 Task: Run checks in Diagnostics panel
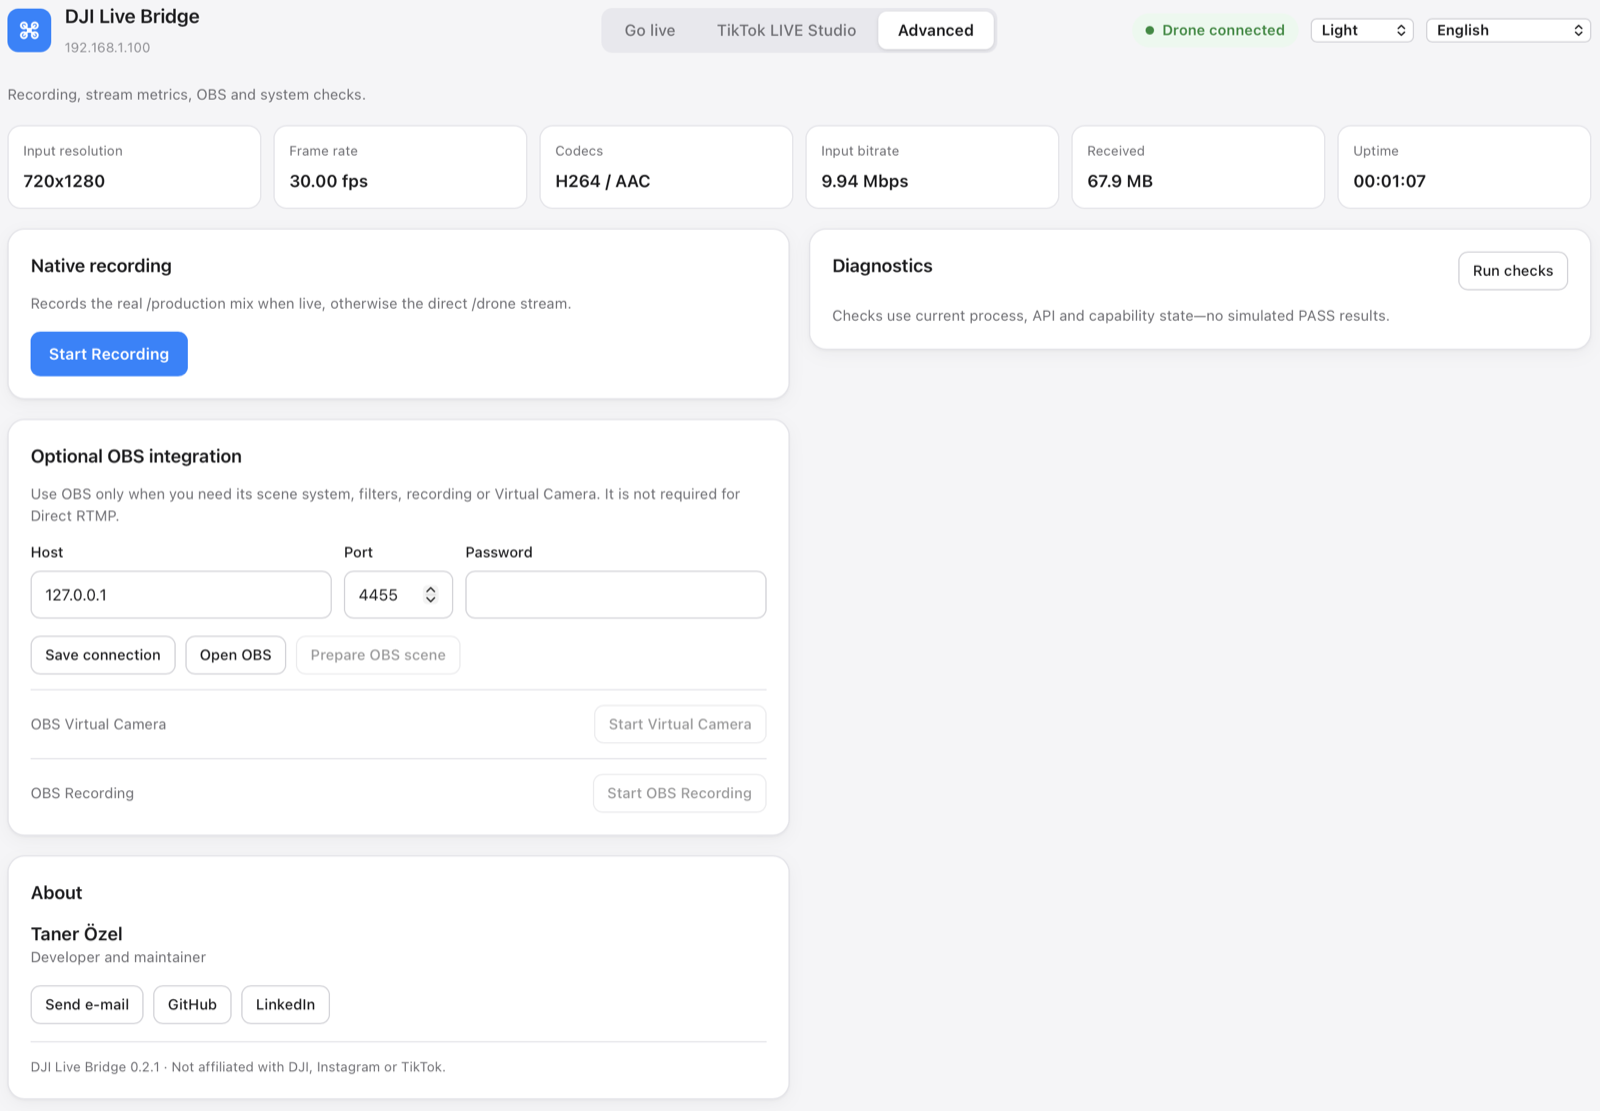point(1513,271)
